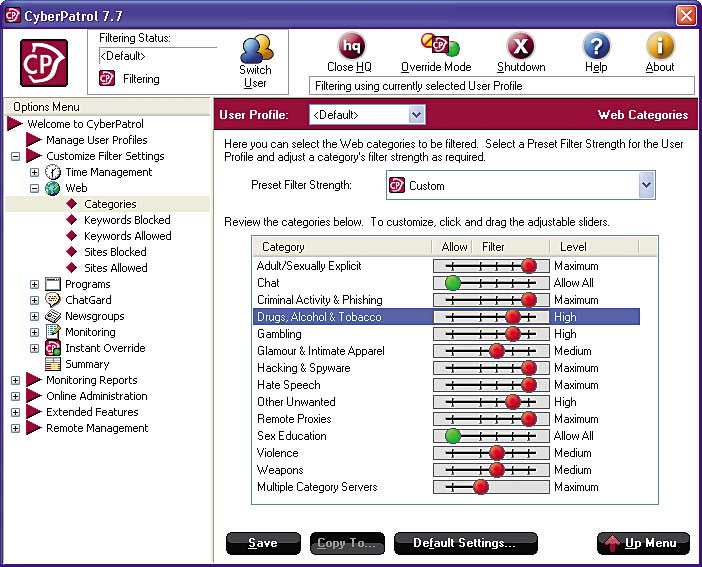Click arrow icon beside Remote Management
Viewport: 702px width, 567px height.
[34, 428]
